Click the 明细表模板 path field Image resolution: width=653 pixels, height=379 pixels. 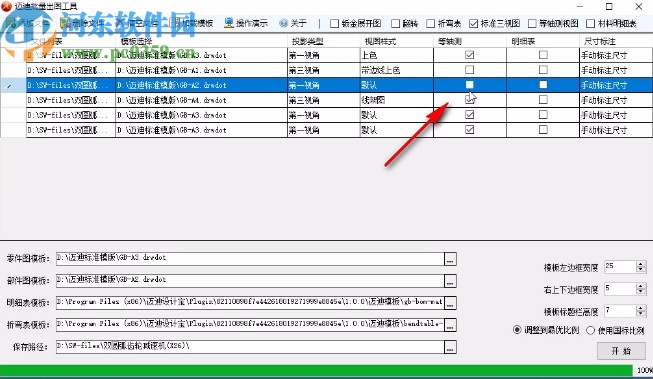(250, 303)
